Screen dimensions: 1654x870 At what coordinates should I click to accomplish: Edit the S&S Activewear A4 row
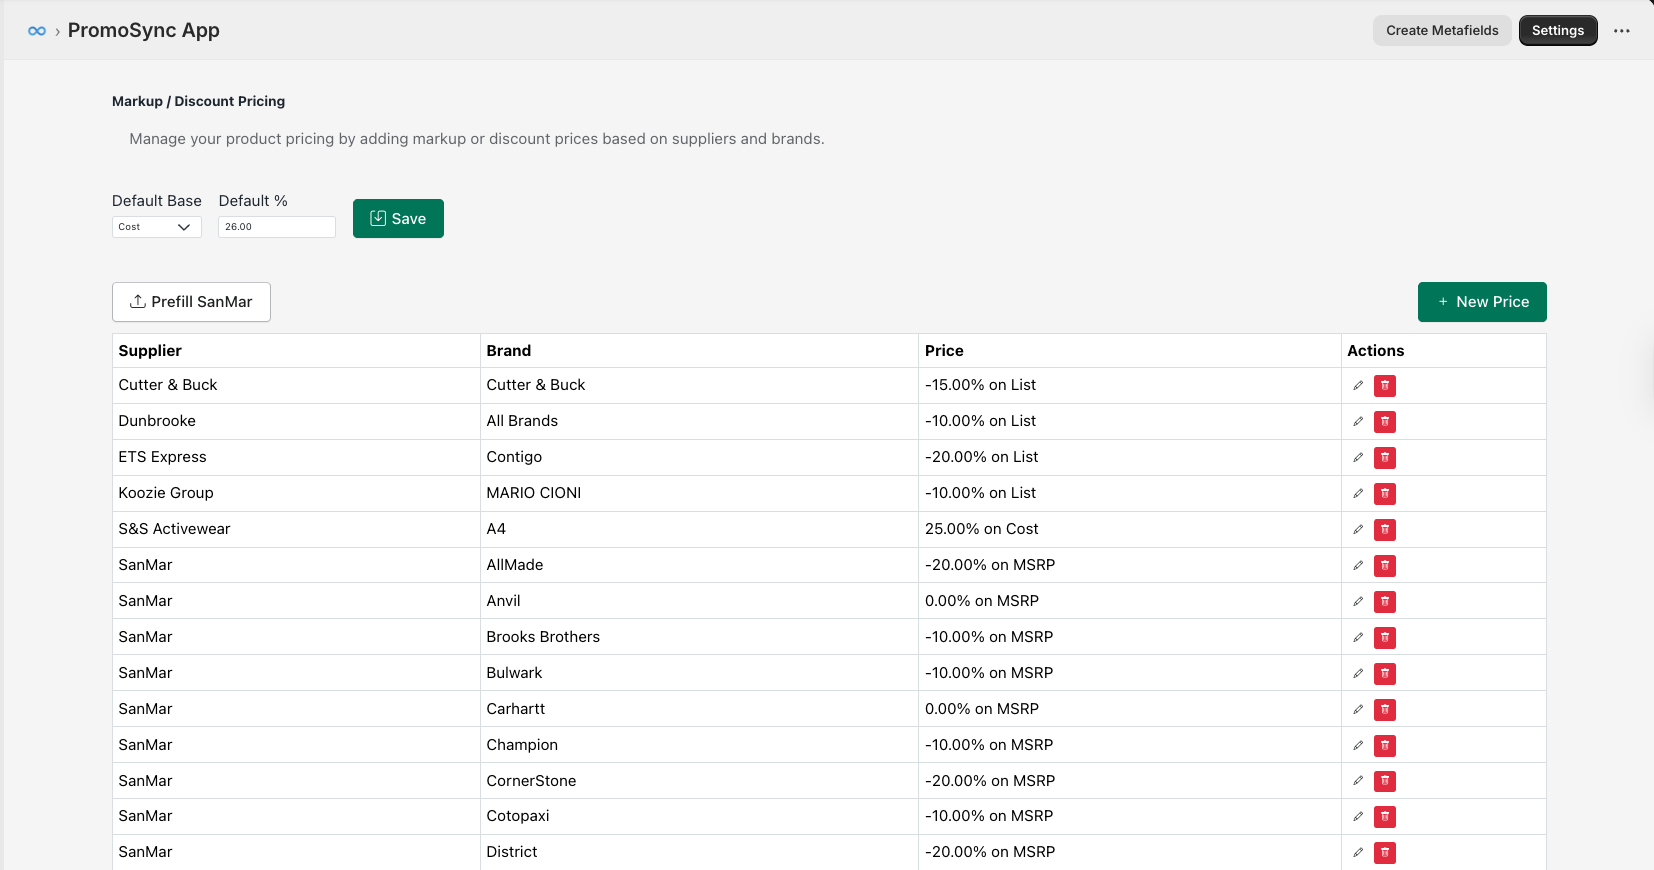click(1358, 530)
